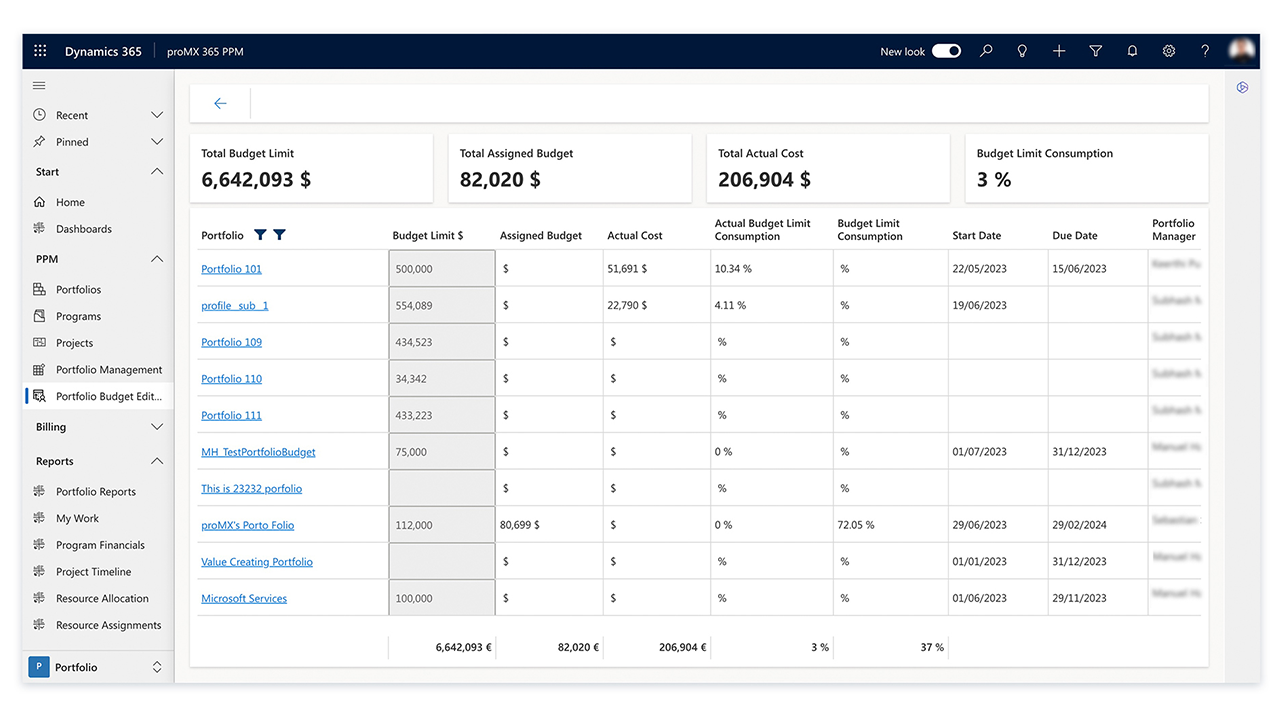Expand the Pinned section

(x=157, y=142)
